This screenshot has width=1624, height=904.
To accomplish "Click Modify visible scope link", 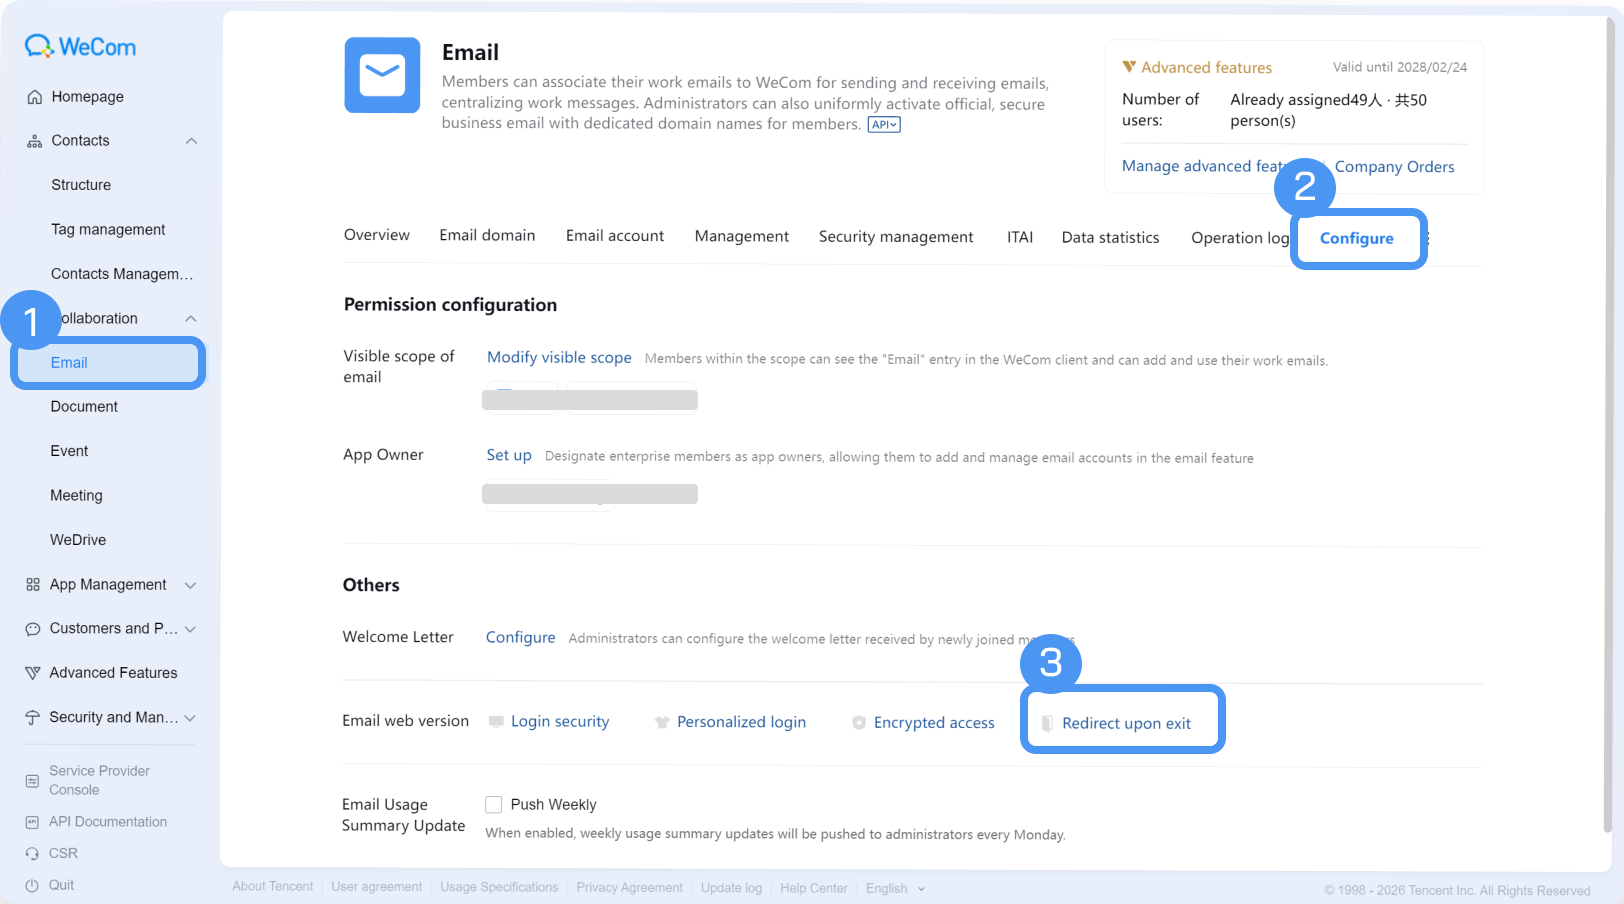I will point(559,358).
